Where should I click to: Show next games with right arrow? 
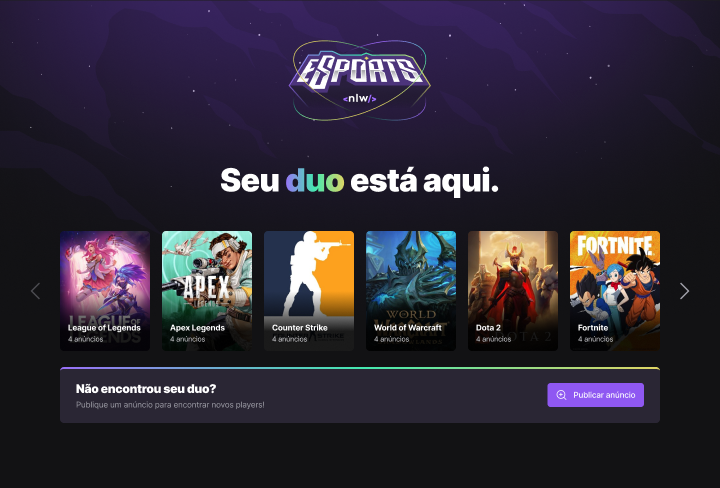pos(684,291)
